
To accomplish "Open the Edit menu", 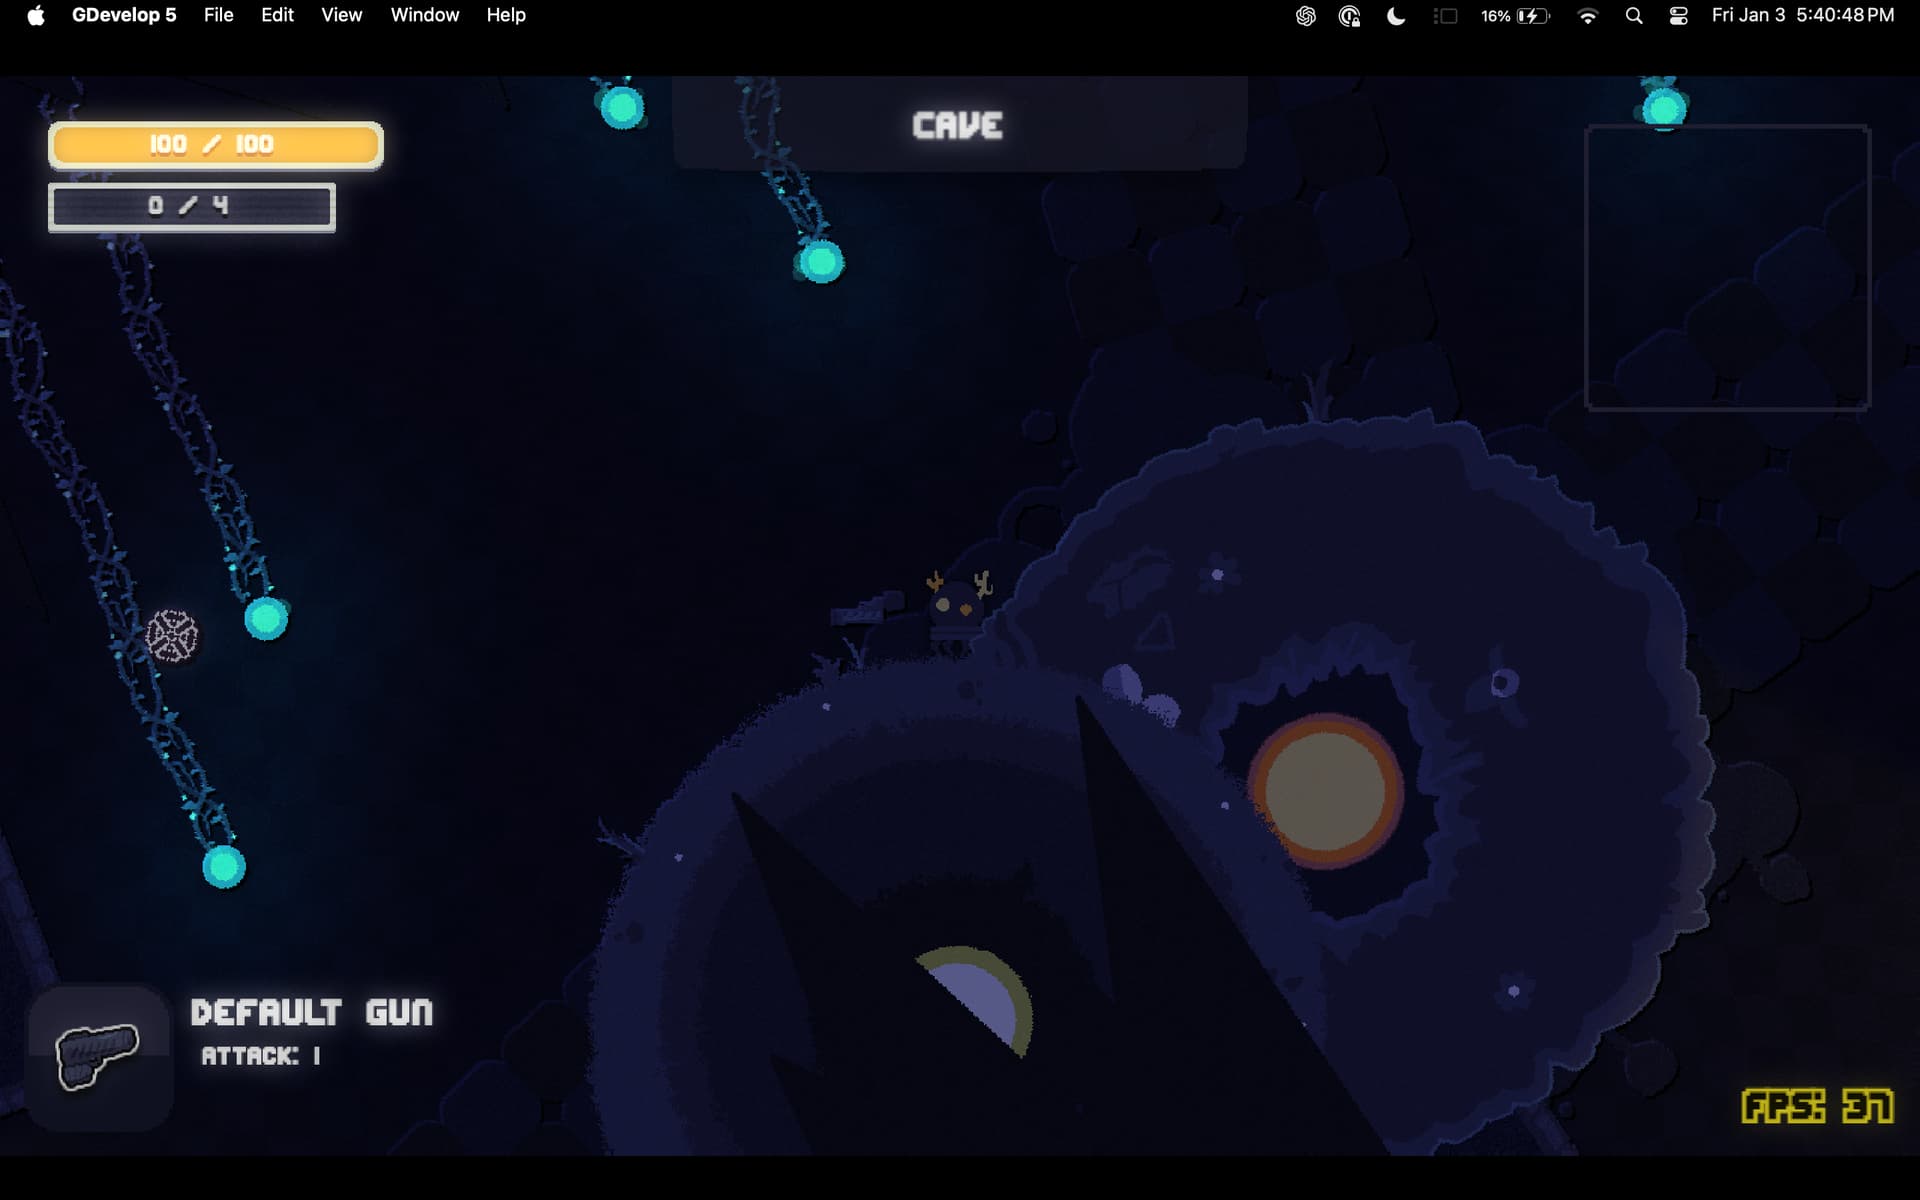I will pos(277,15).
